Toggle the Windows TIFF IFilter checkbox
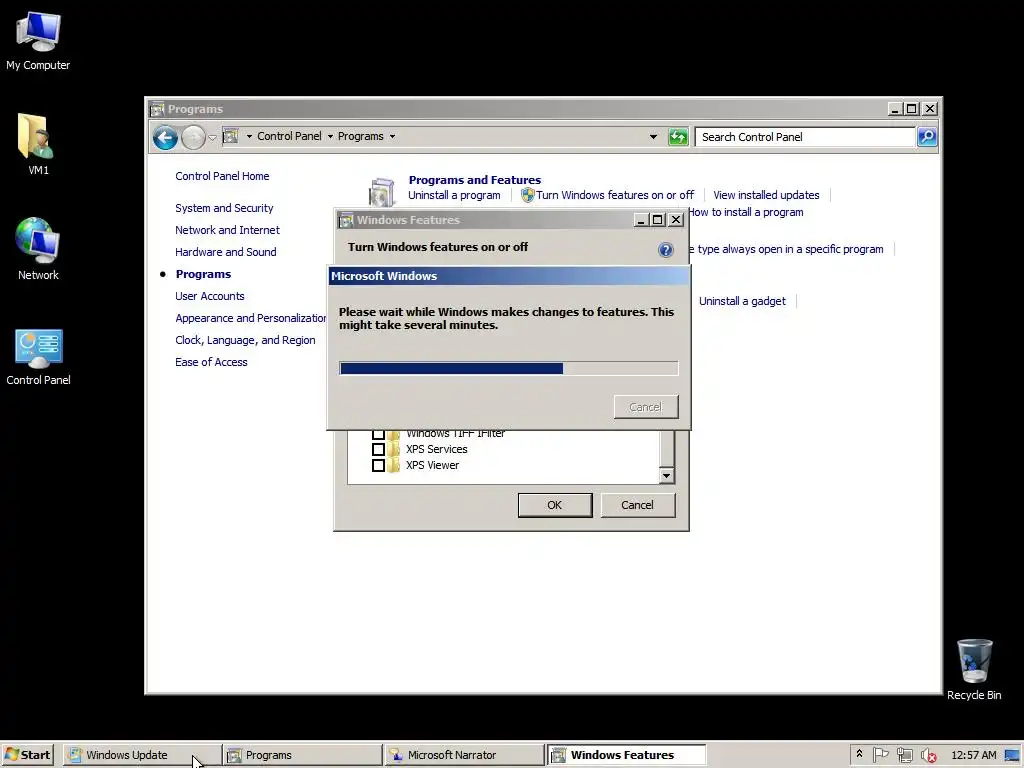The height and width of the screenshot is (768, 1024). [378, 434]
